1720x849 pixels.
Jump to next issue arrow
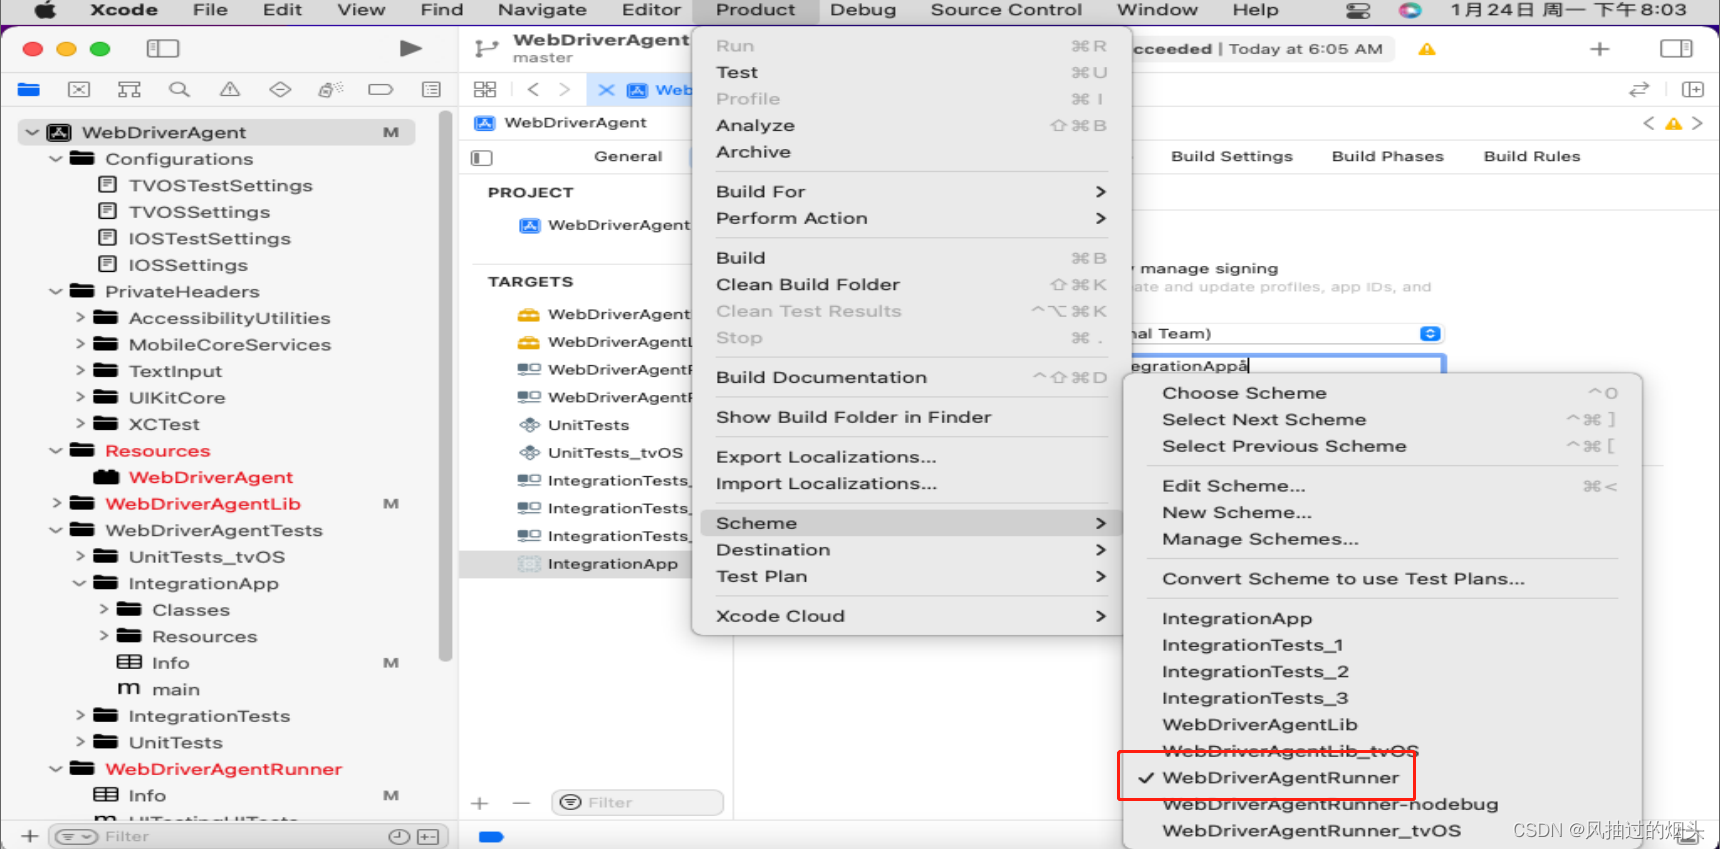point(1697,124)
